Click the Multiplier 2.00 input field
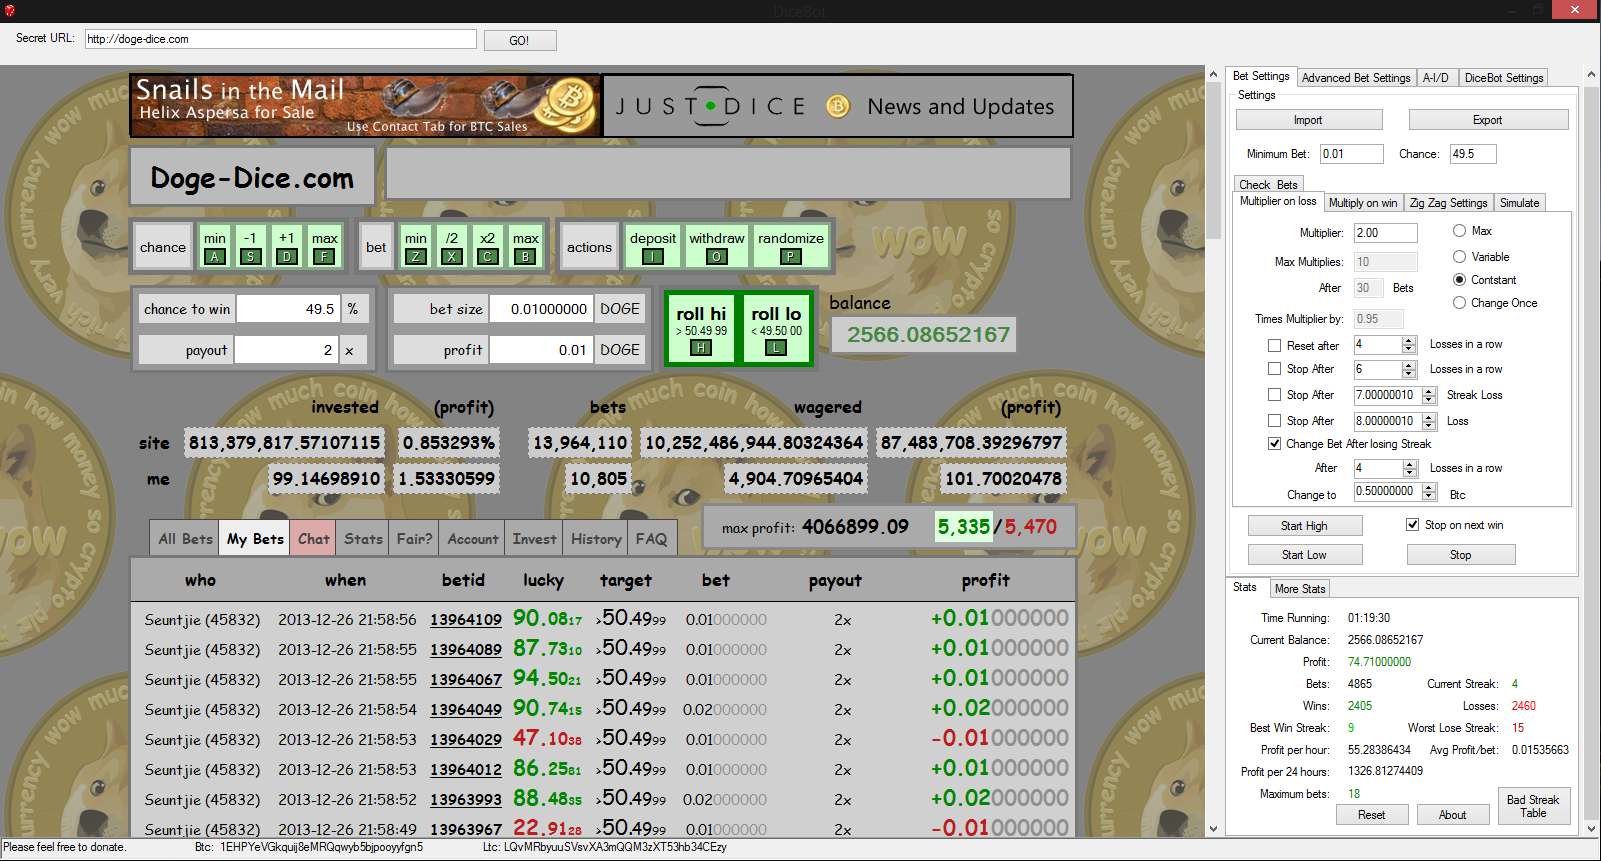The height and width of the screenshot is (861, 1601). 1385,233
